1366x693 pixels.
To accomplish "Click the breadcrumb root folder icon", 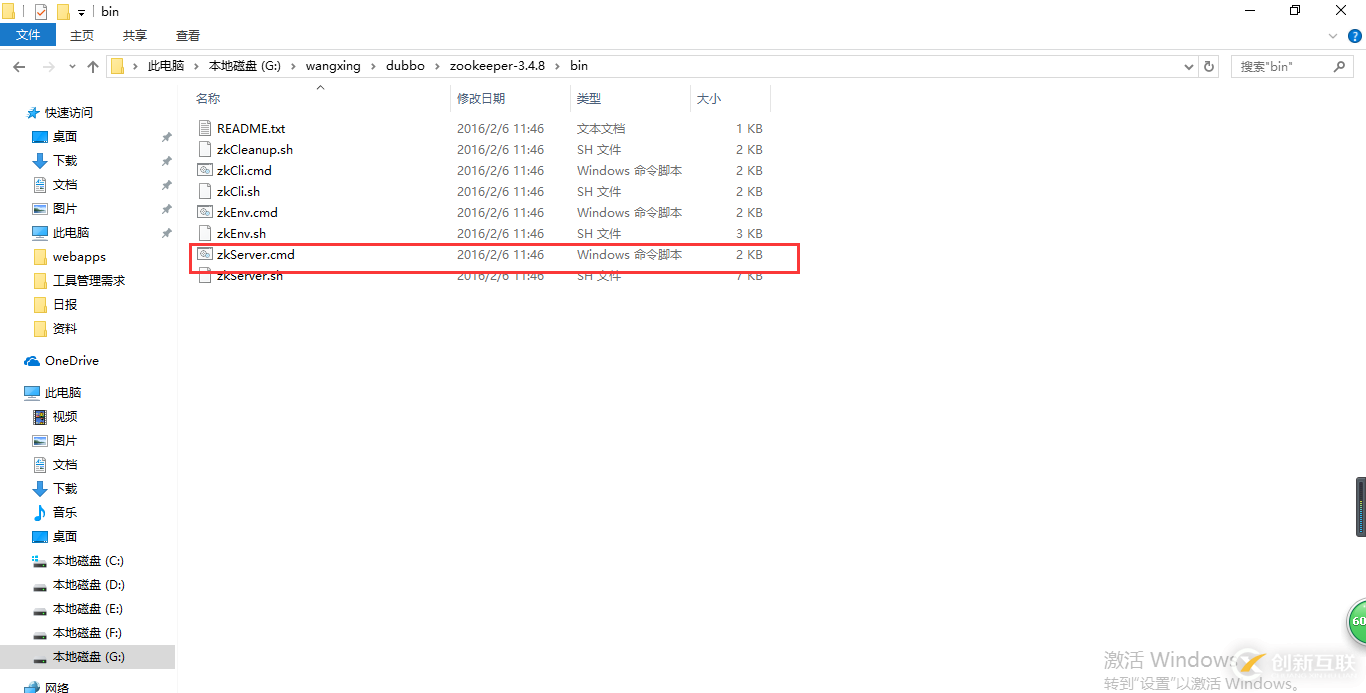I will 118,66.
